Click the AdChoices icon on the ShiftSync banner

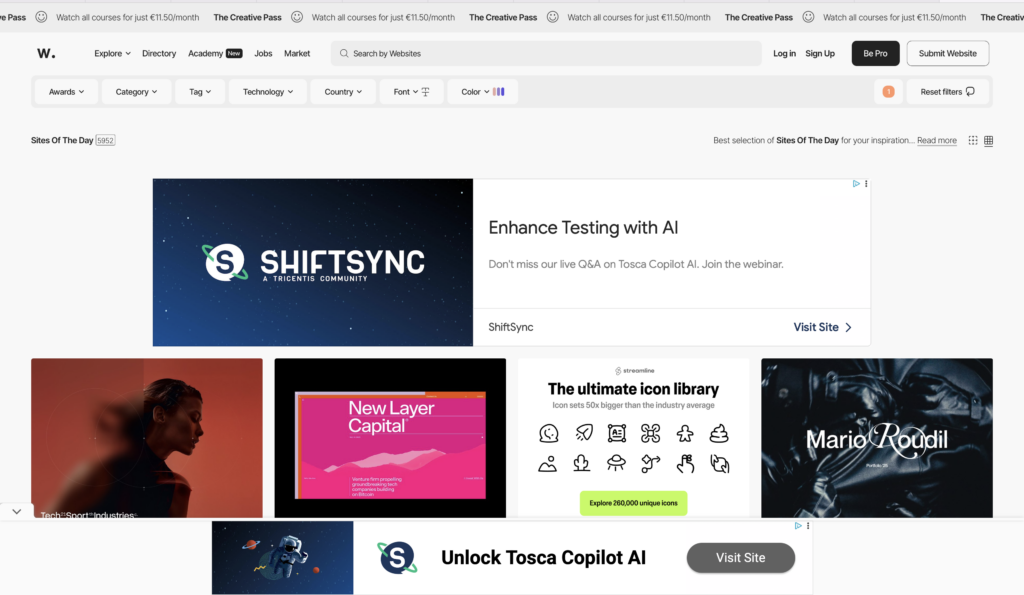856,184
